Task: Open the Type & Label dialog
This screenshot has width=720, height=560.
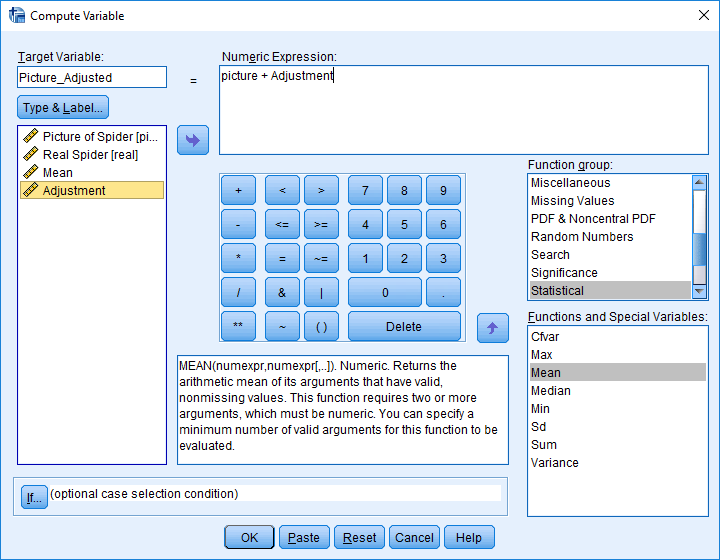Action: coord(63,108)
